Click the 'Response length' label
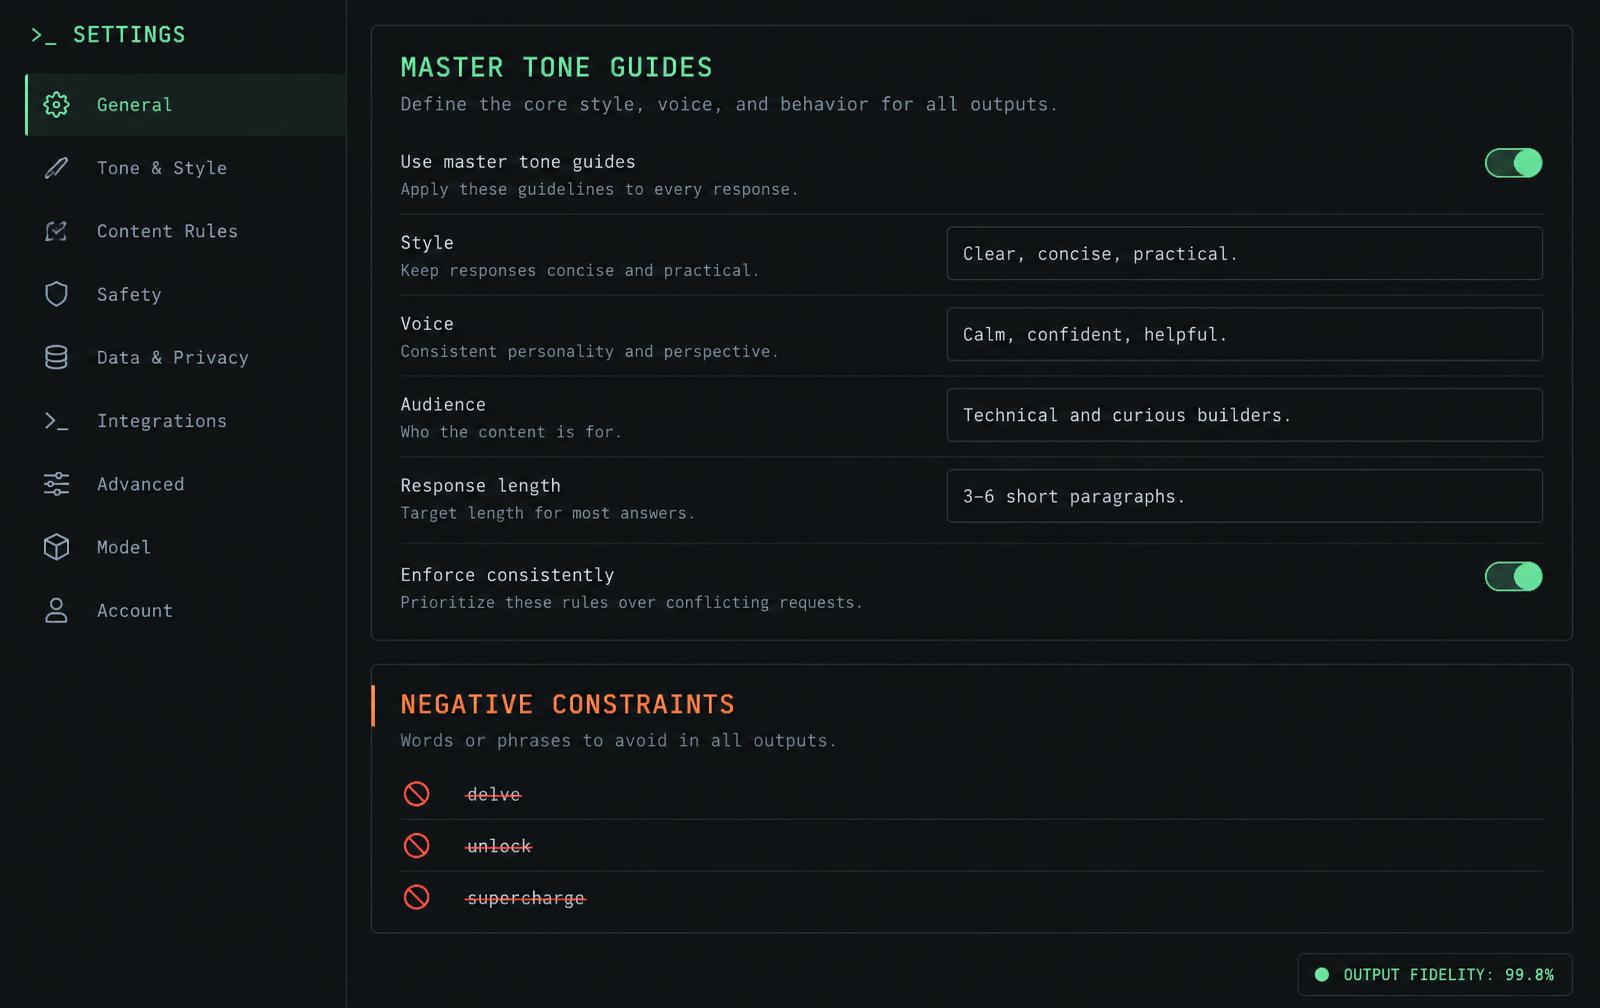The height and width of the screenshot is (1008, 1600). click(x=480, y=486)
